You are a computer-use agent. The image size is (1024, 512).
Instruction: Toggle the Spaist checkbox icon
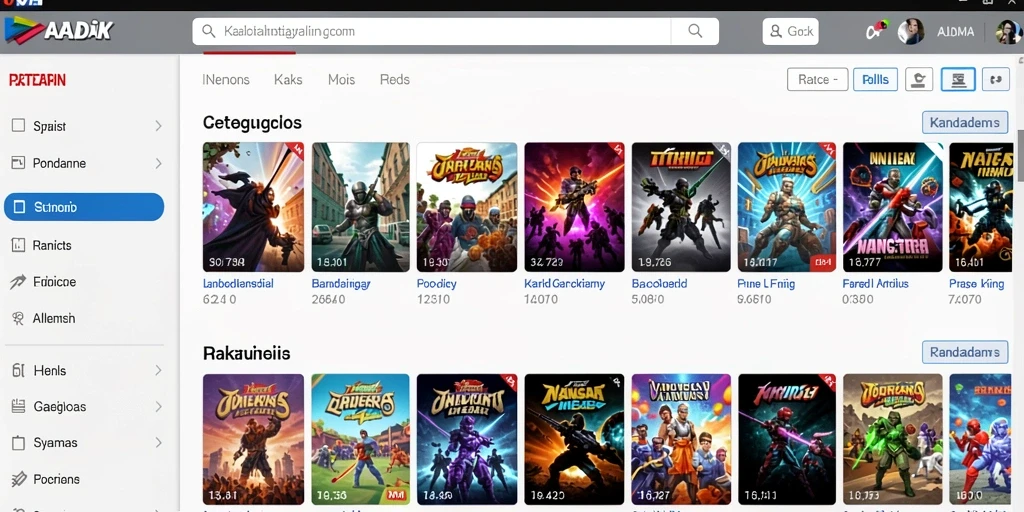tap(18, 125)
